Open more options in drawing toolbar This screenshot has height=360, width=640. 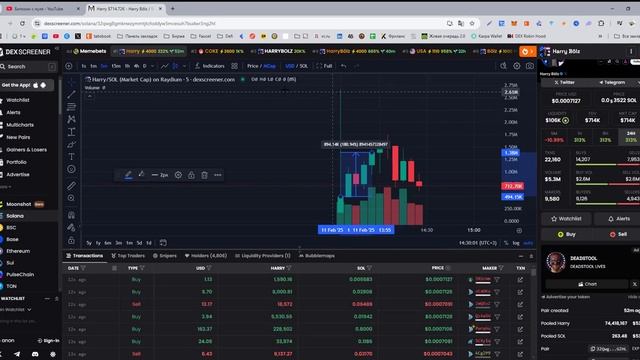tap(218, 175)
